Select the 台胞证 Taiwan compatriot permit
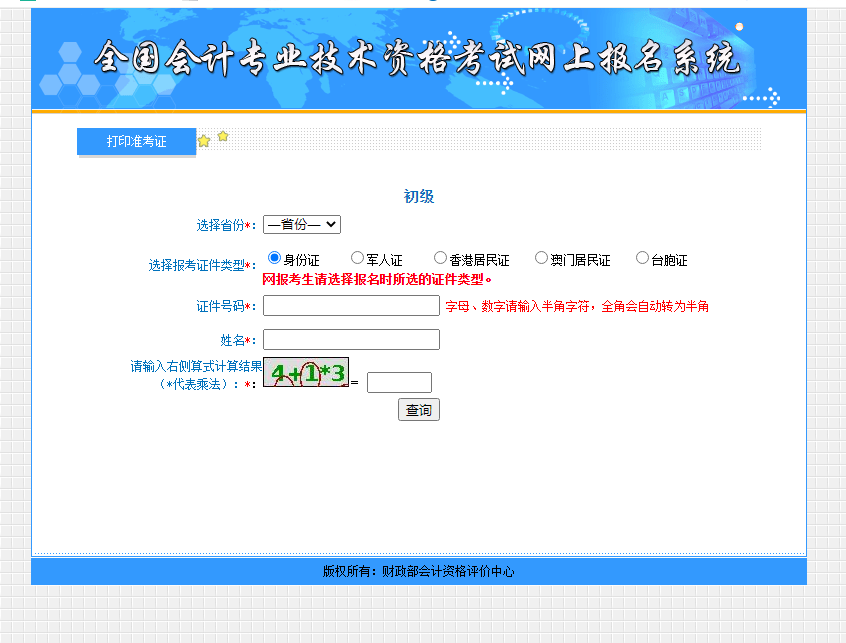846x643 pixels. (x=642, y=257)
